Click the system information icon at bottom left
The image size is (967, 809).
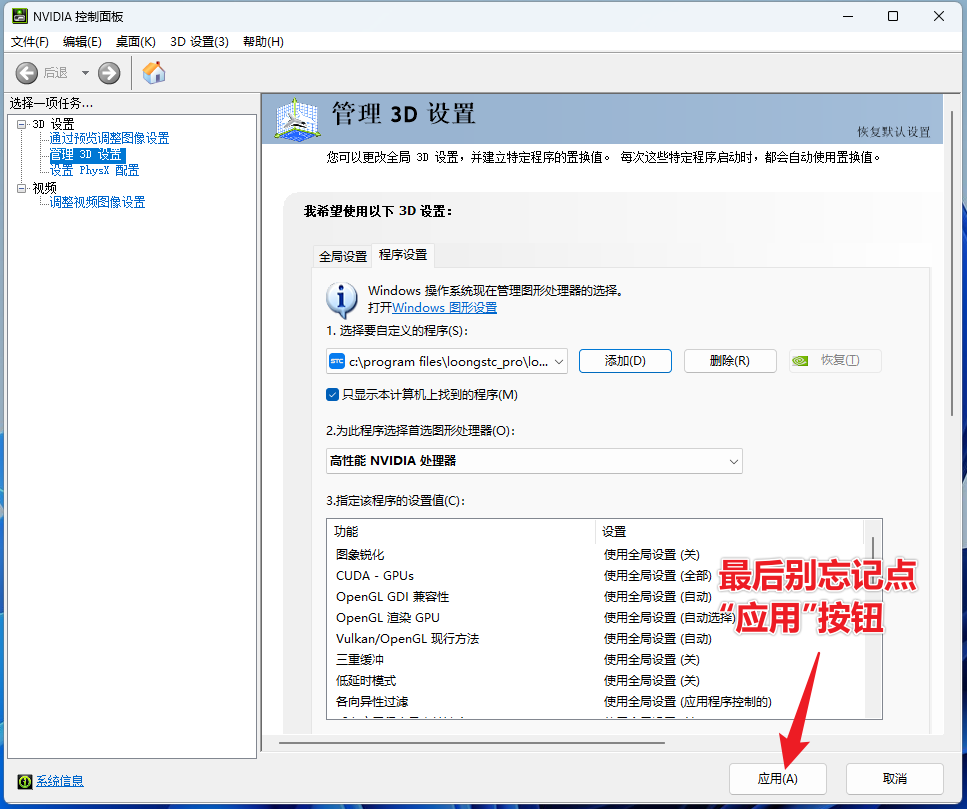(x=25, y=781)
